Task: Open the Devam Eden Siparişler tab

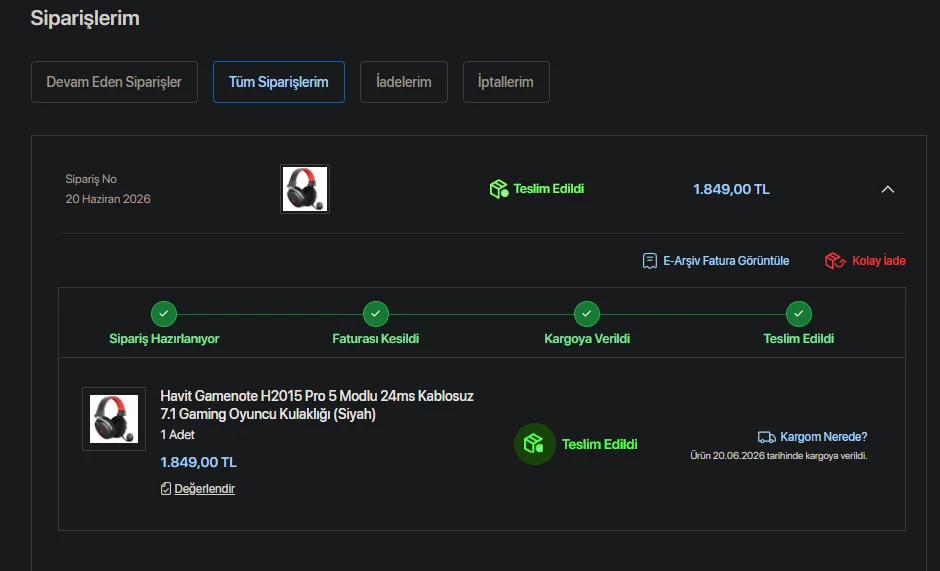Action: pos(114,82)
